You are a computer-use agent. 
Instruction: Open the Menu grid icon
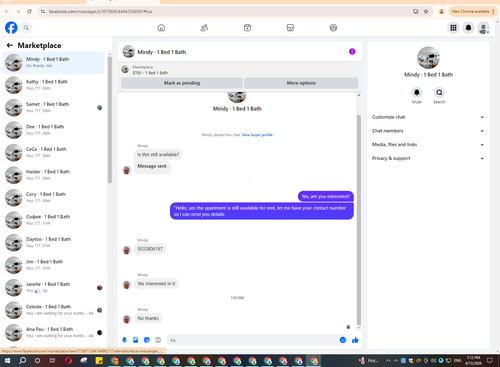tap(453, 28)
